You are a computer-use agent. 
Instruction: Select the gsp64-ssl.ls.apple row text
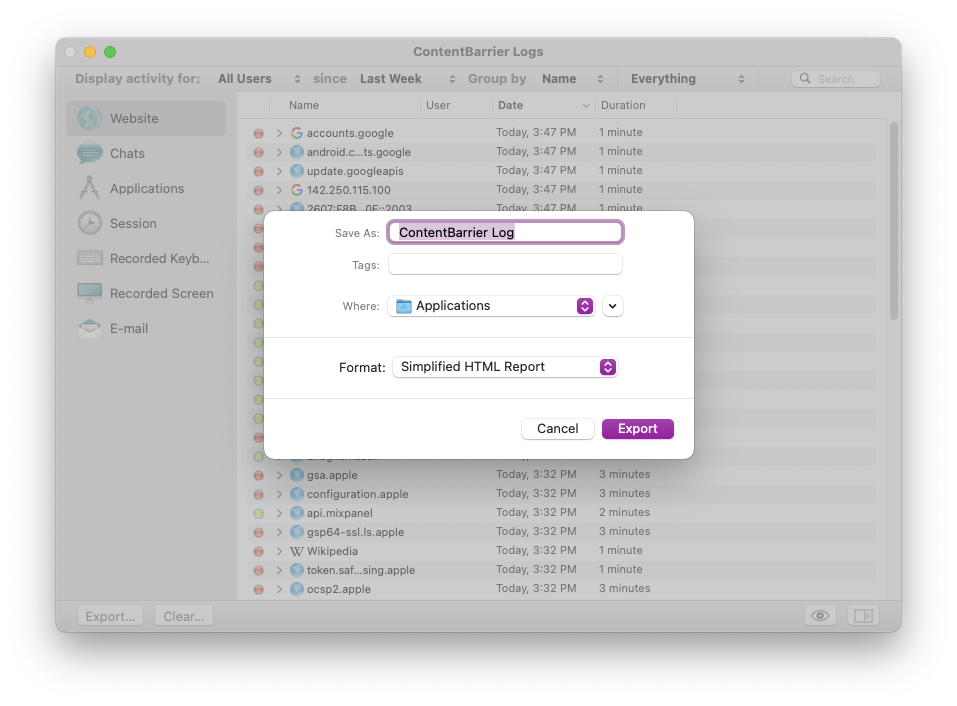click(355, 532)
